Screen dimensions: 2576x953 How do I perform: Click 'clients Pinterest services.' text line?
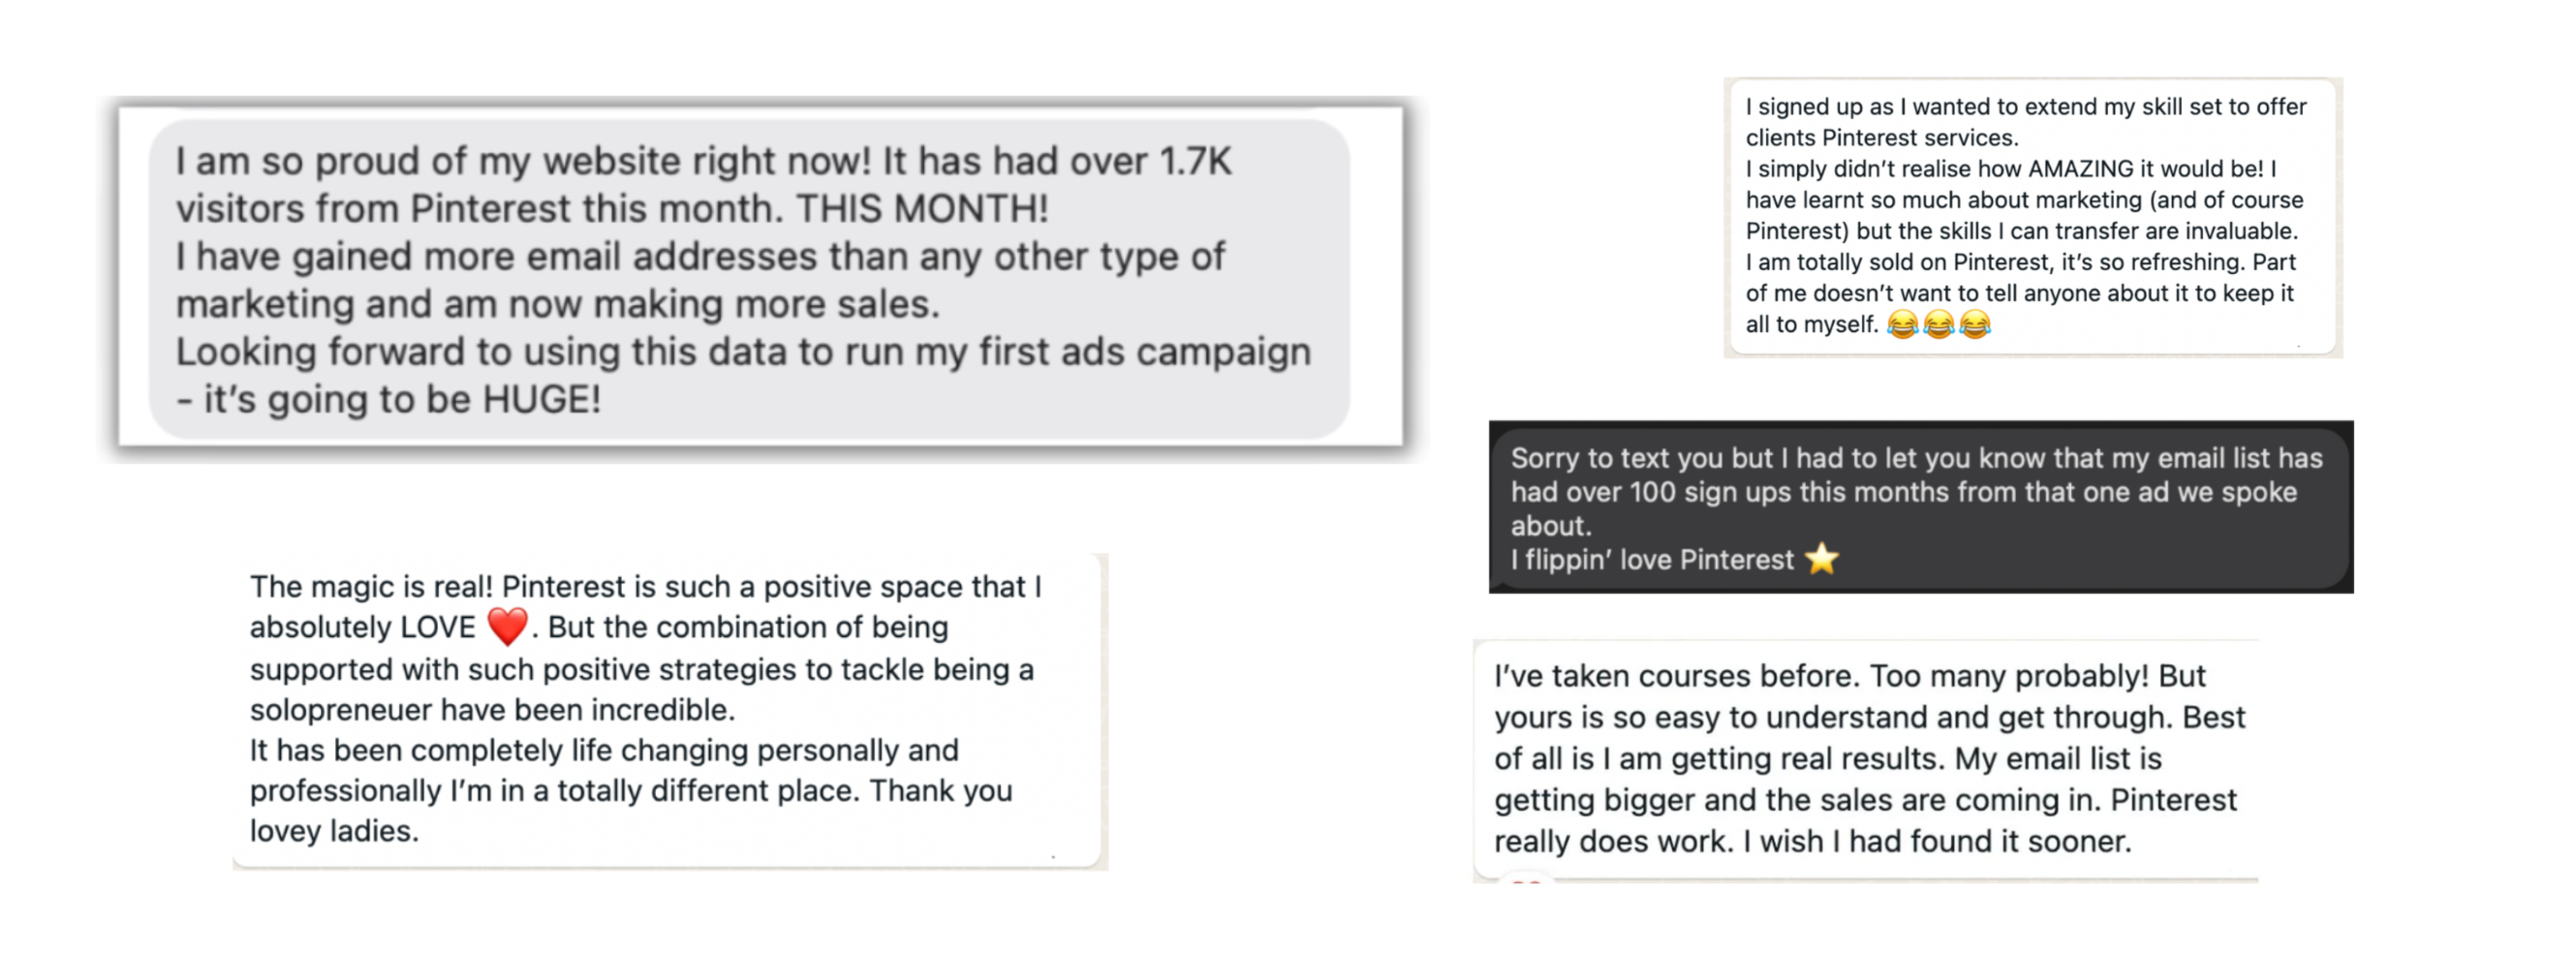click(x=1882, y=138)
